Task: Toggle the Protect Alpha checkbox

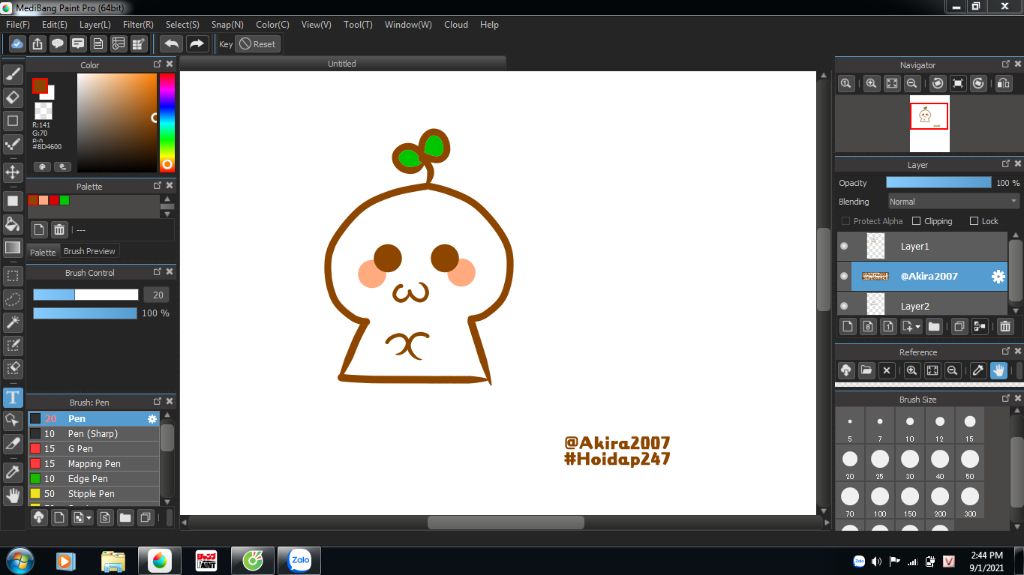Action: pos(846,221)
